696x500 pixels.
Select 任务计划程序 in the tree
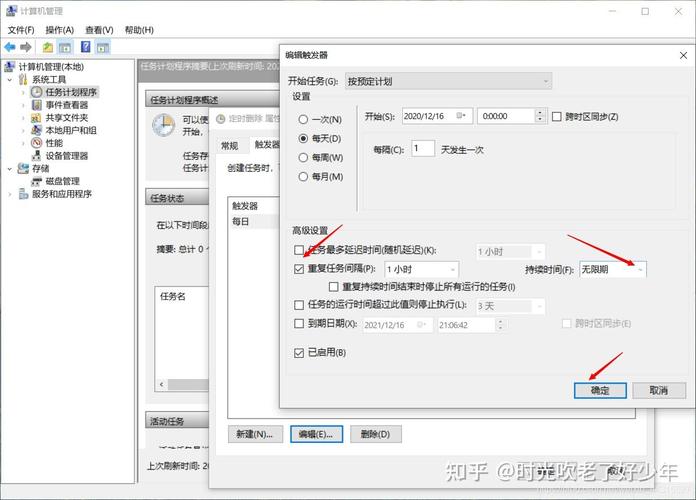[70, 92]
